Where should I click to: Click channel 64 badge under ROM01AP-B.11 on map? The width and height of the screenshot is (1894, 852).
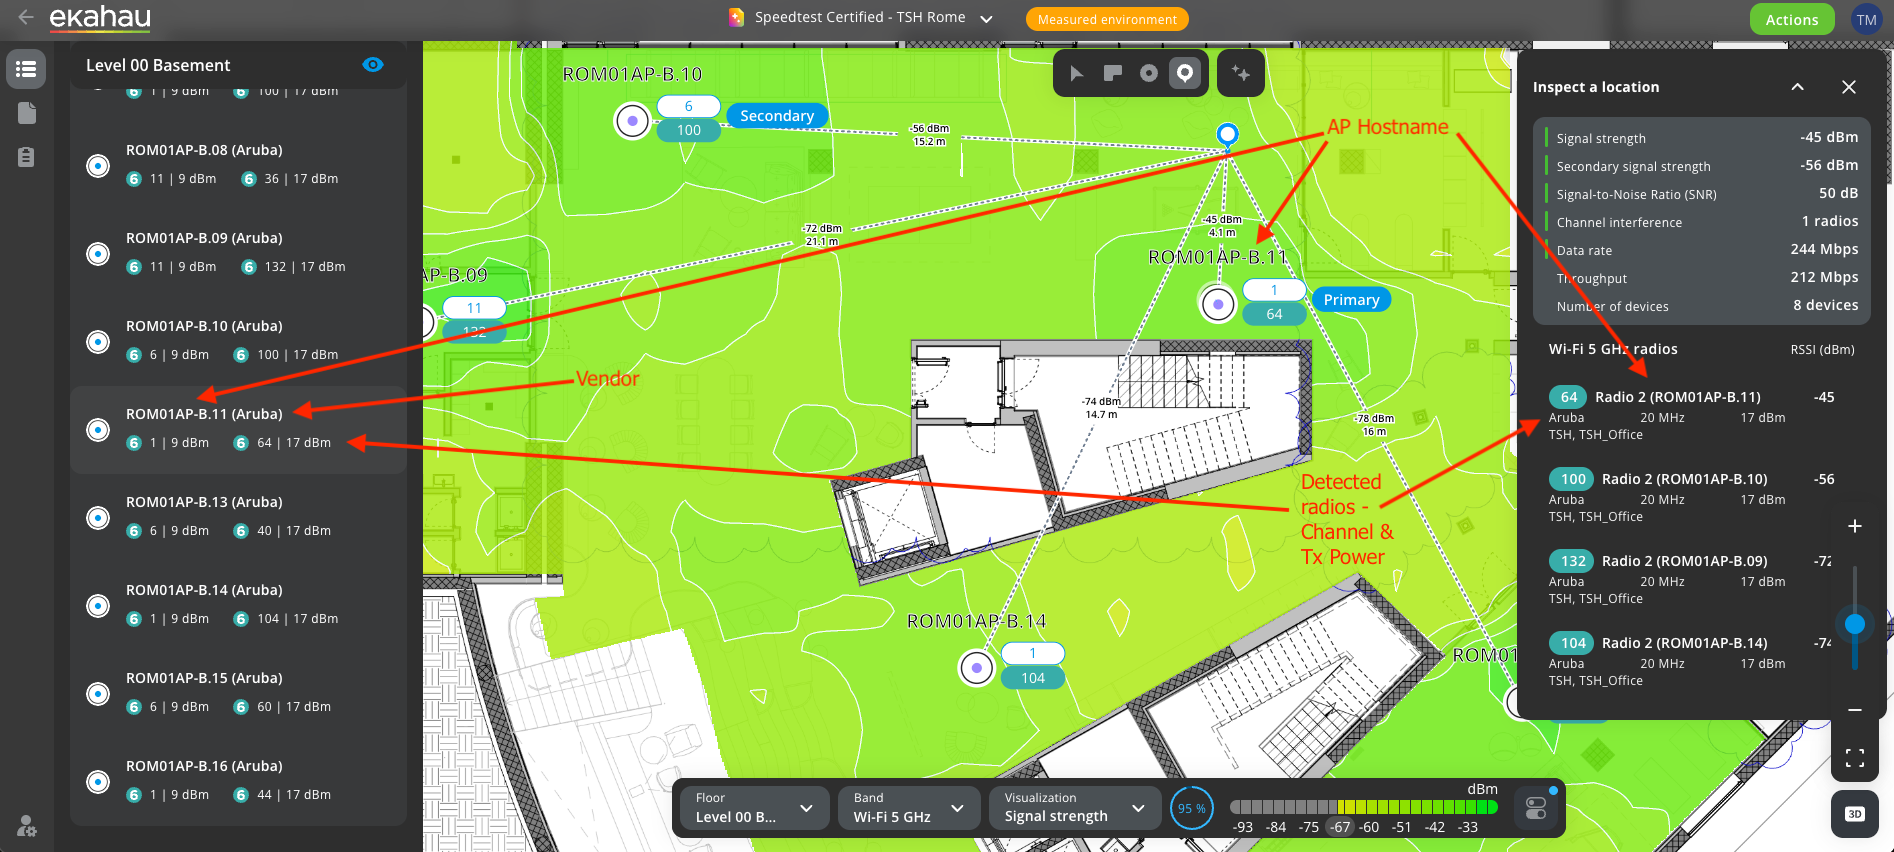[x=1274, y=314]
